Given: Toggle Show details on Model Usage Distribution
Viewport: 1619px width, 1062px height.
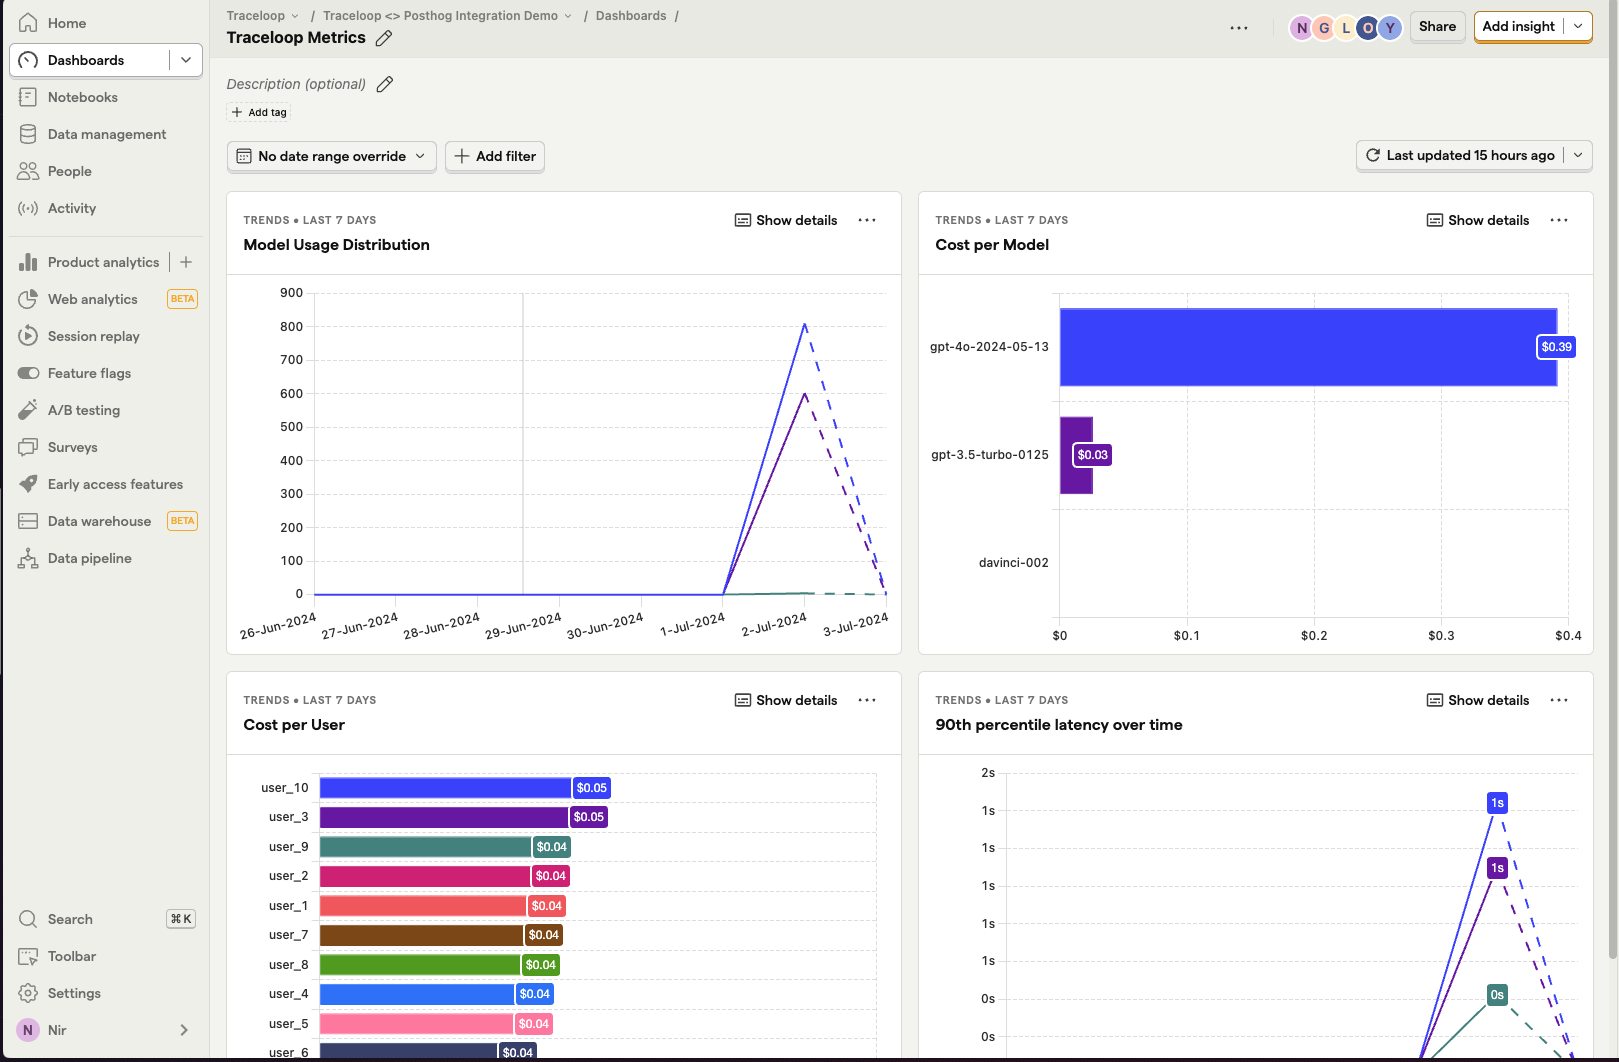Looking at the screenshot, I should point(786,220).
